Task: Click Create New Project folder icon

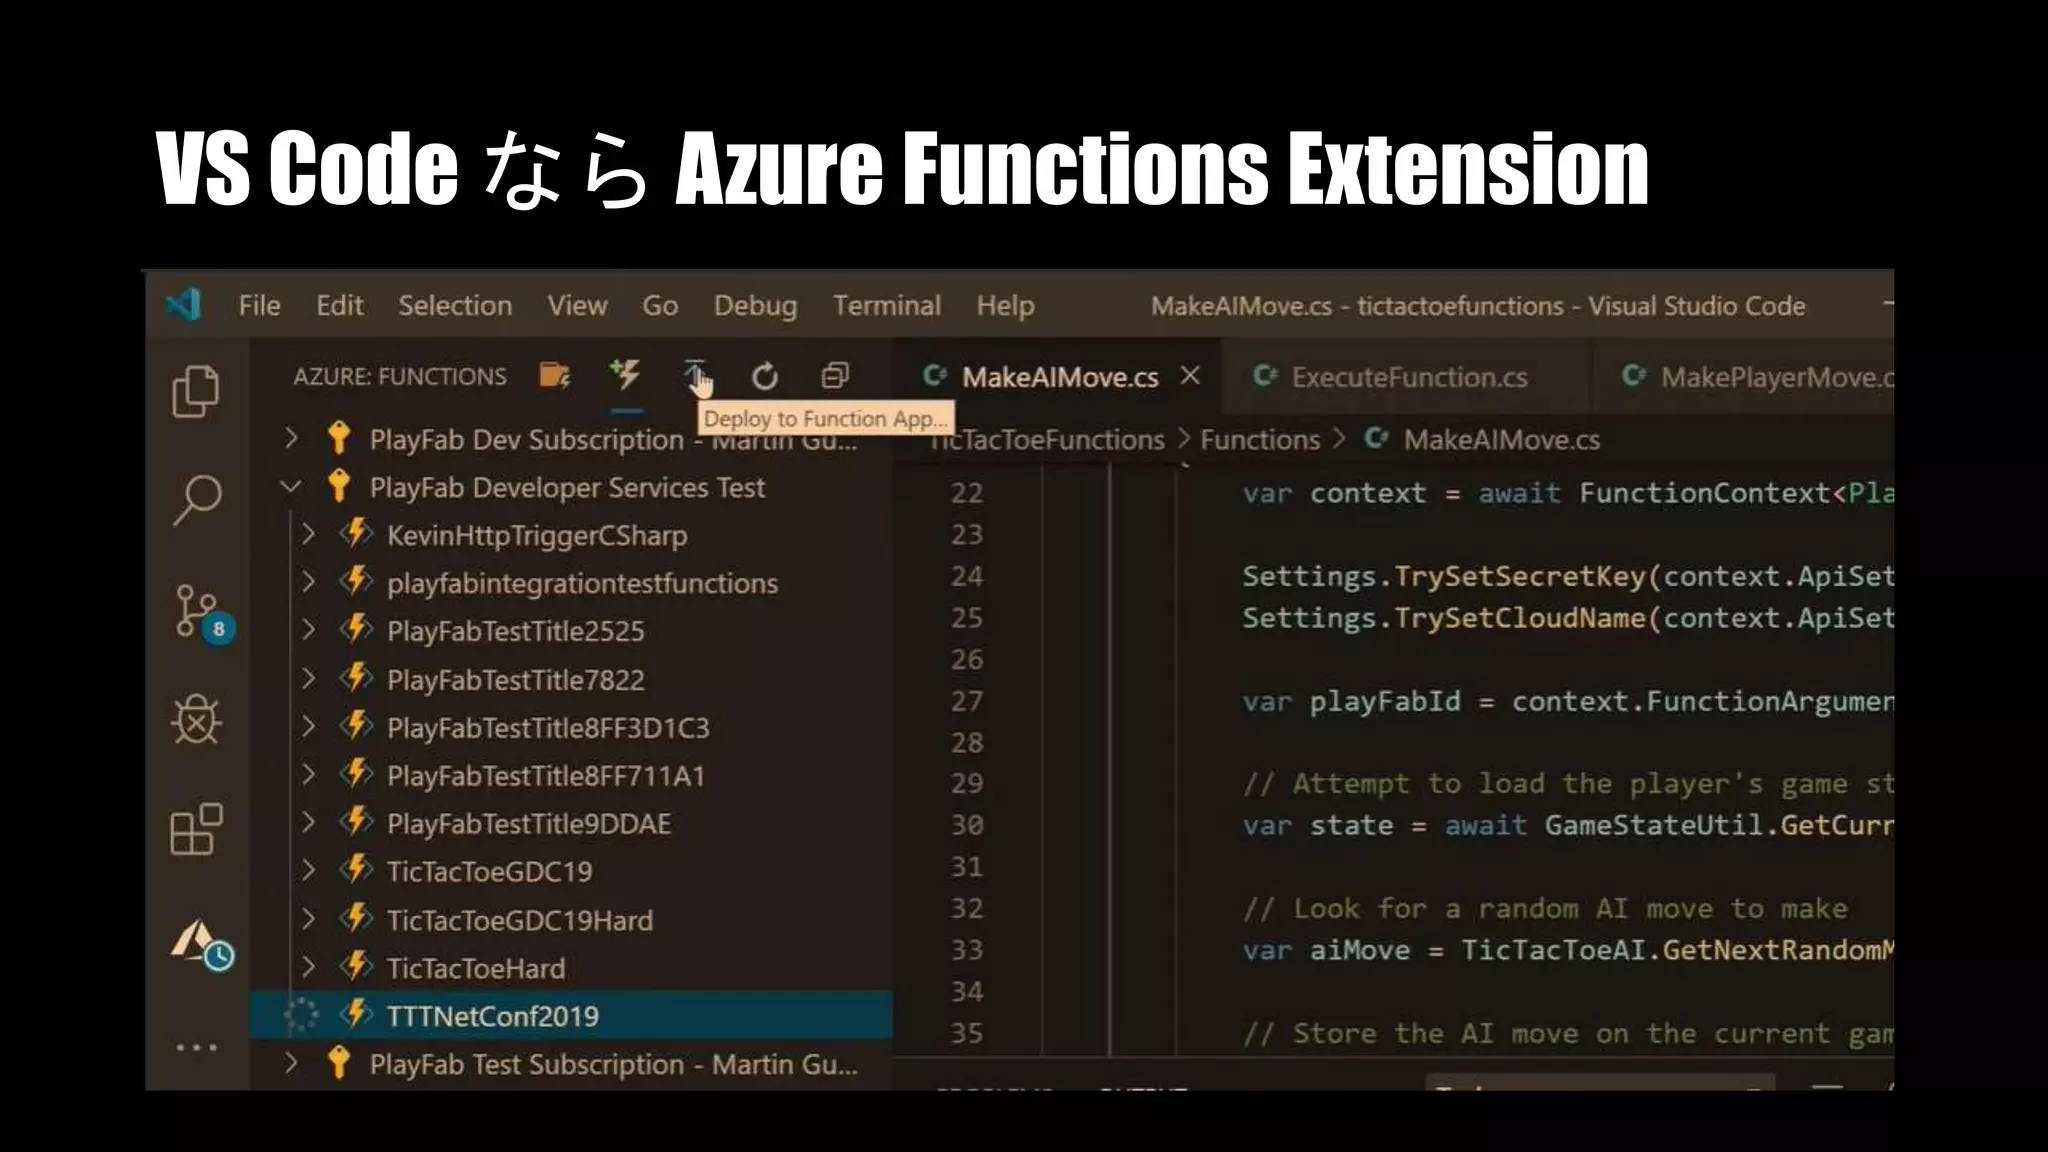Action: pos(555,376)
